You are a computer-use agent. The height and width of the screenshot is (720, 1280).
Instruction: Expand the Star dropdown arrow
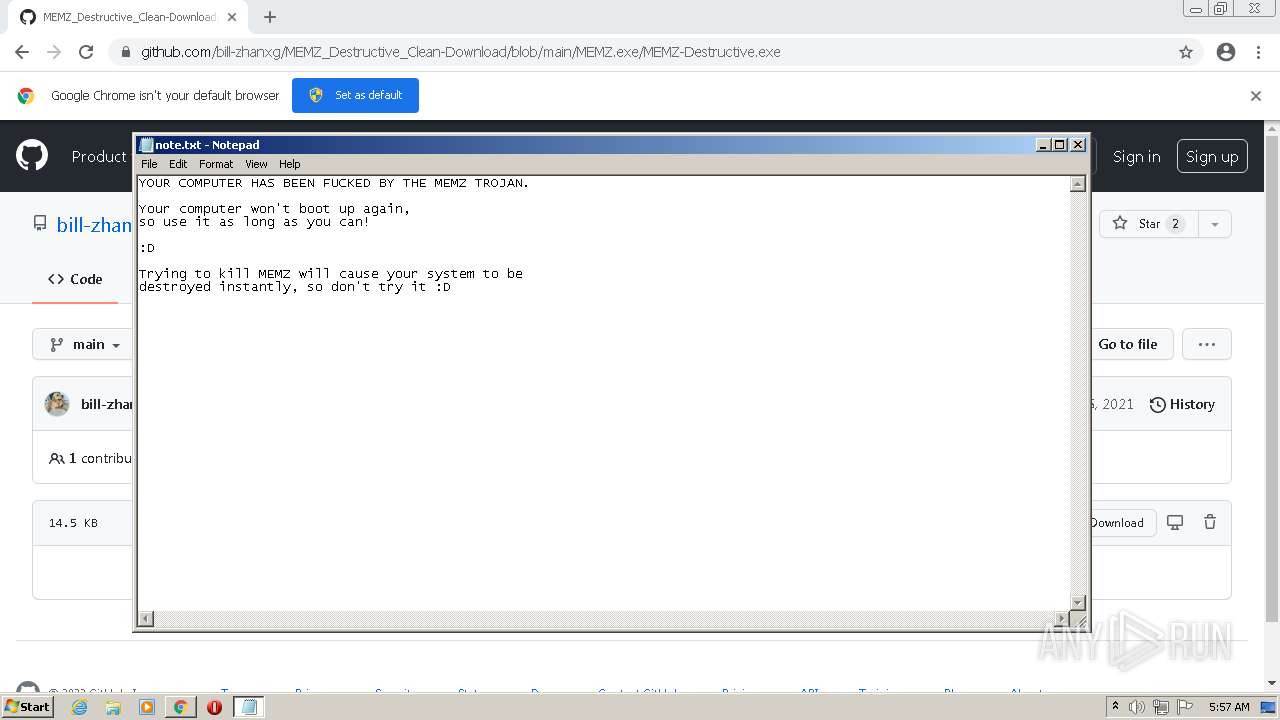click(1215, 224)
